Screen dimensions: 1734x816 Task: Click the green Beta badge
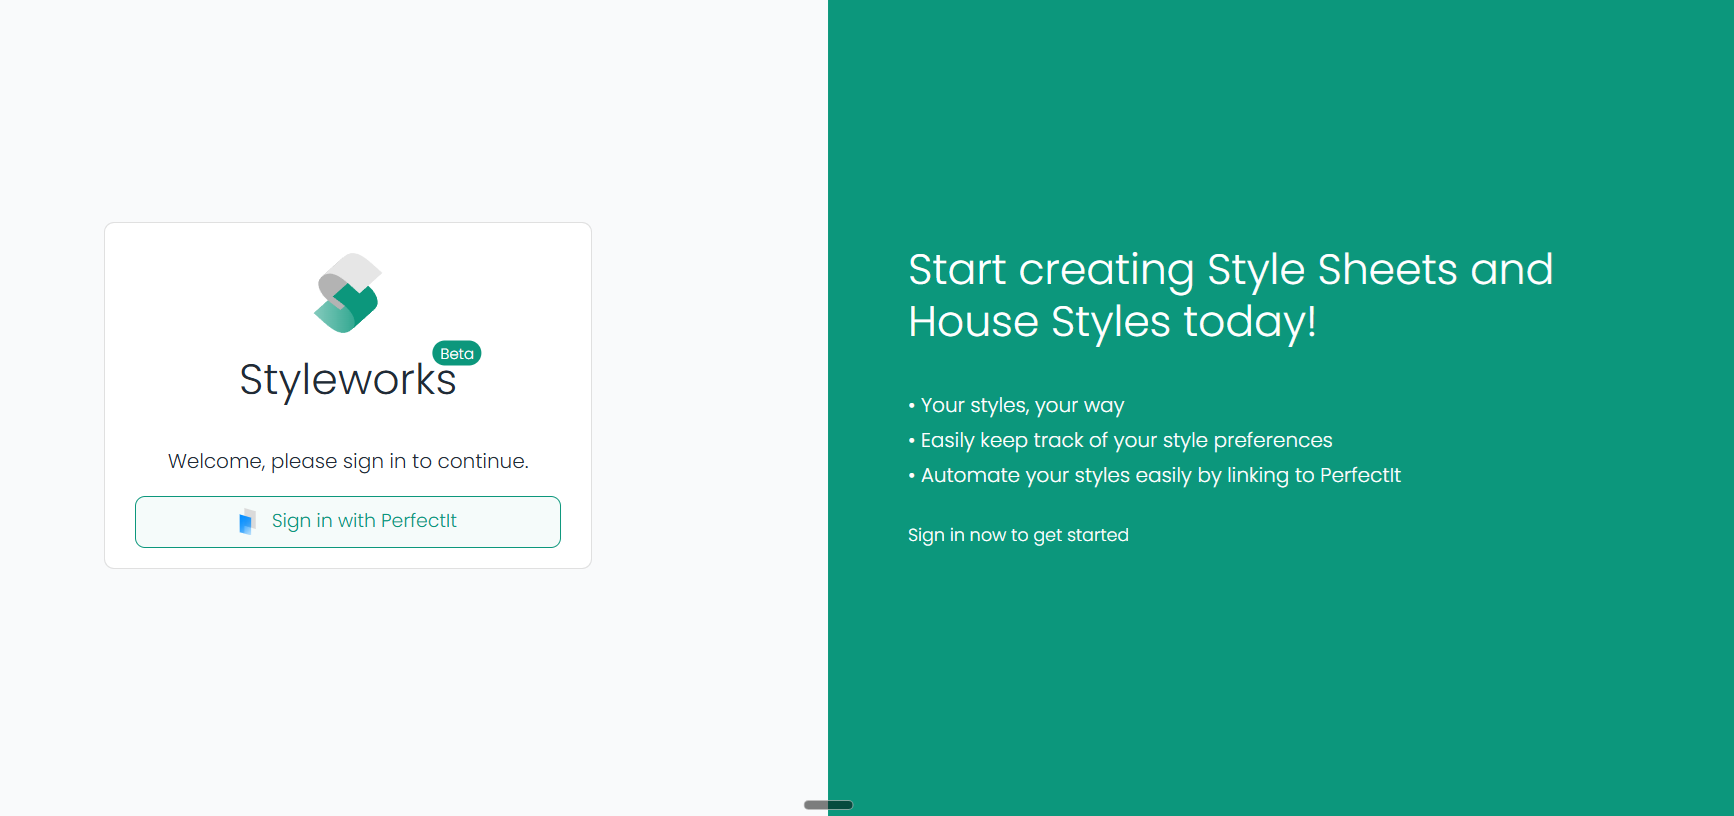coord(457,353)
